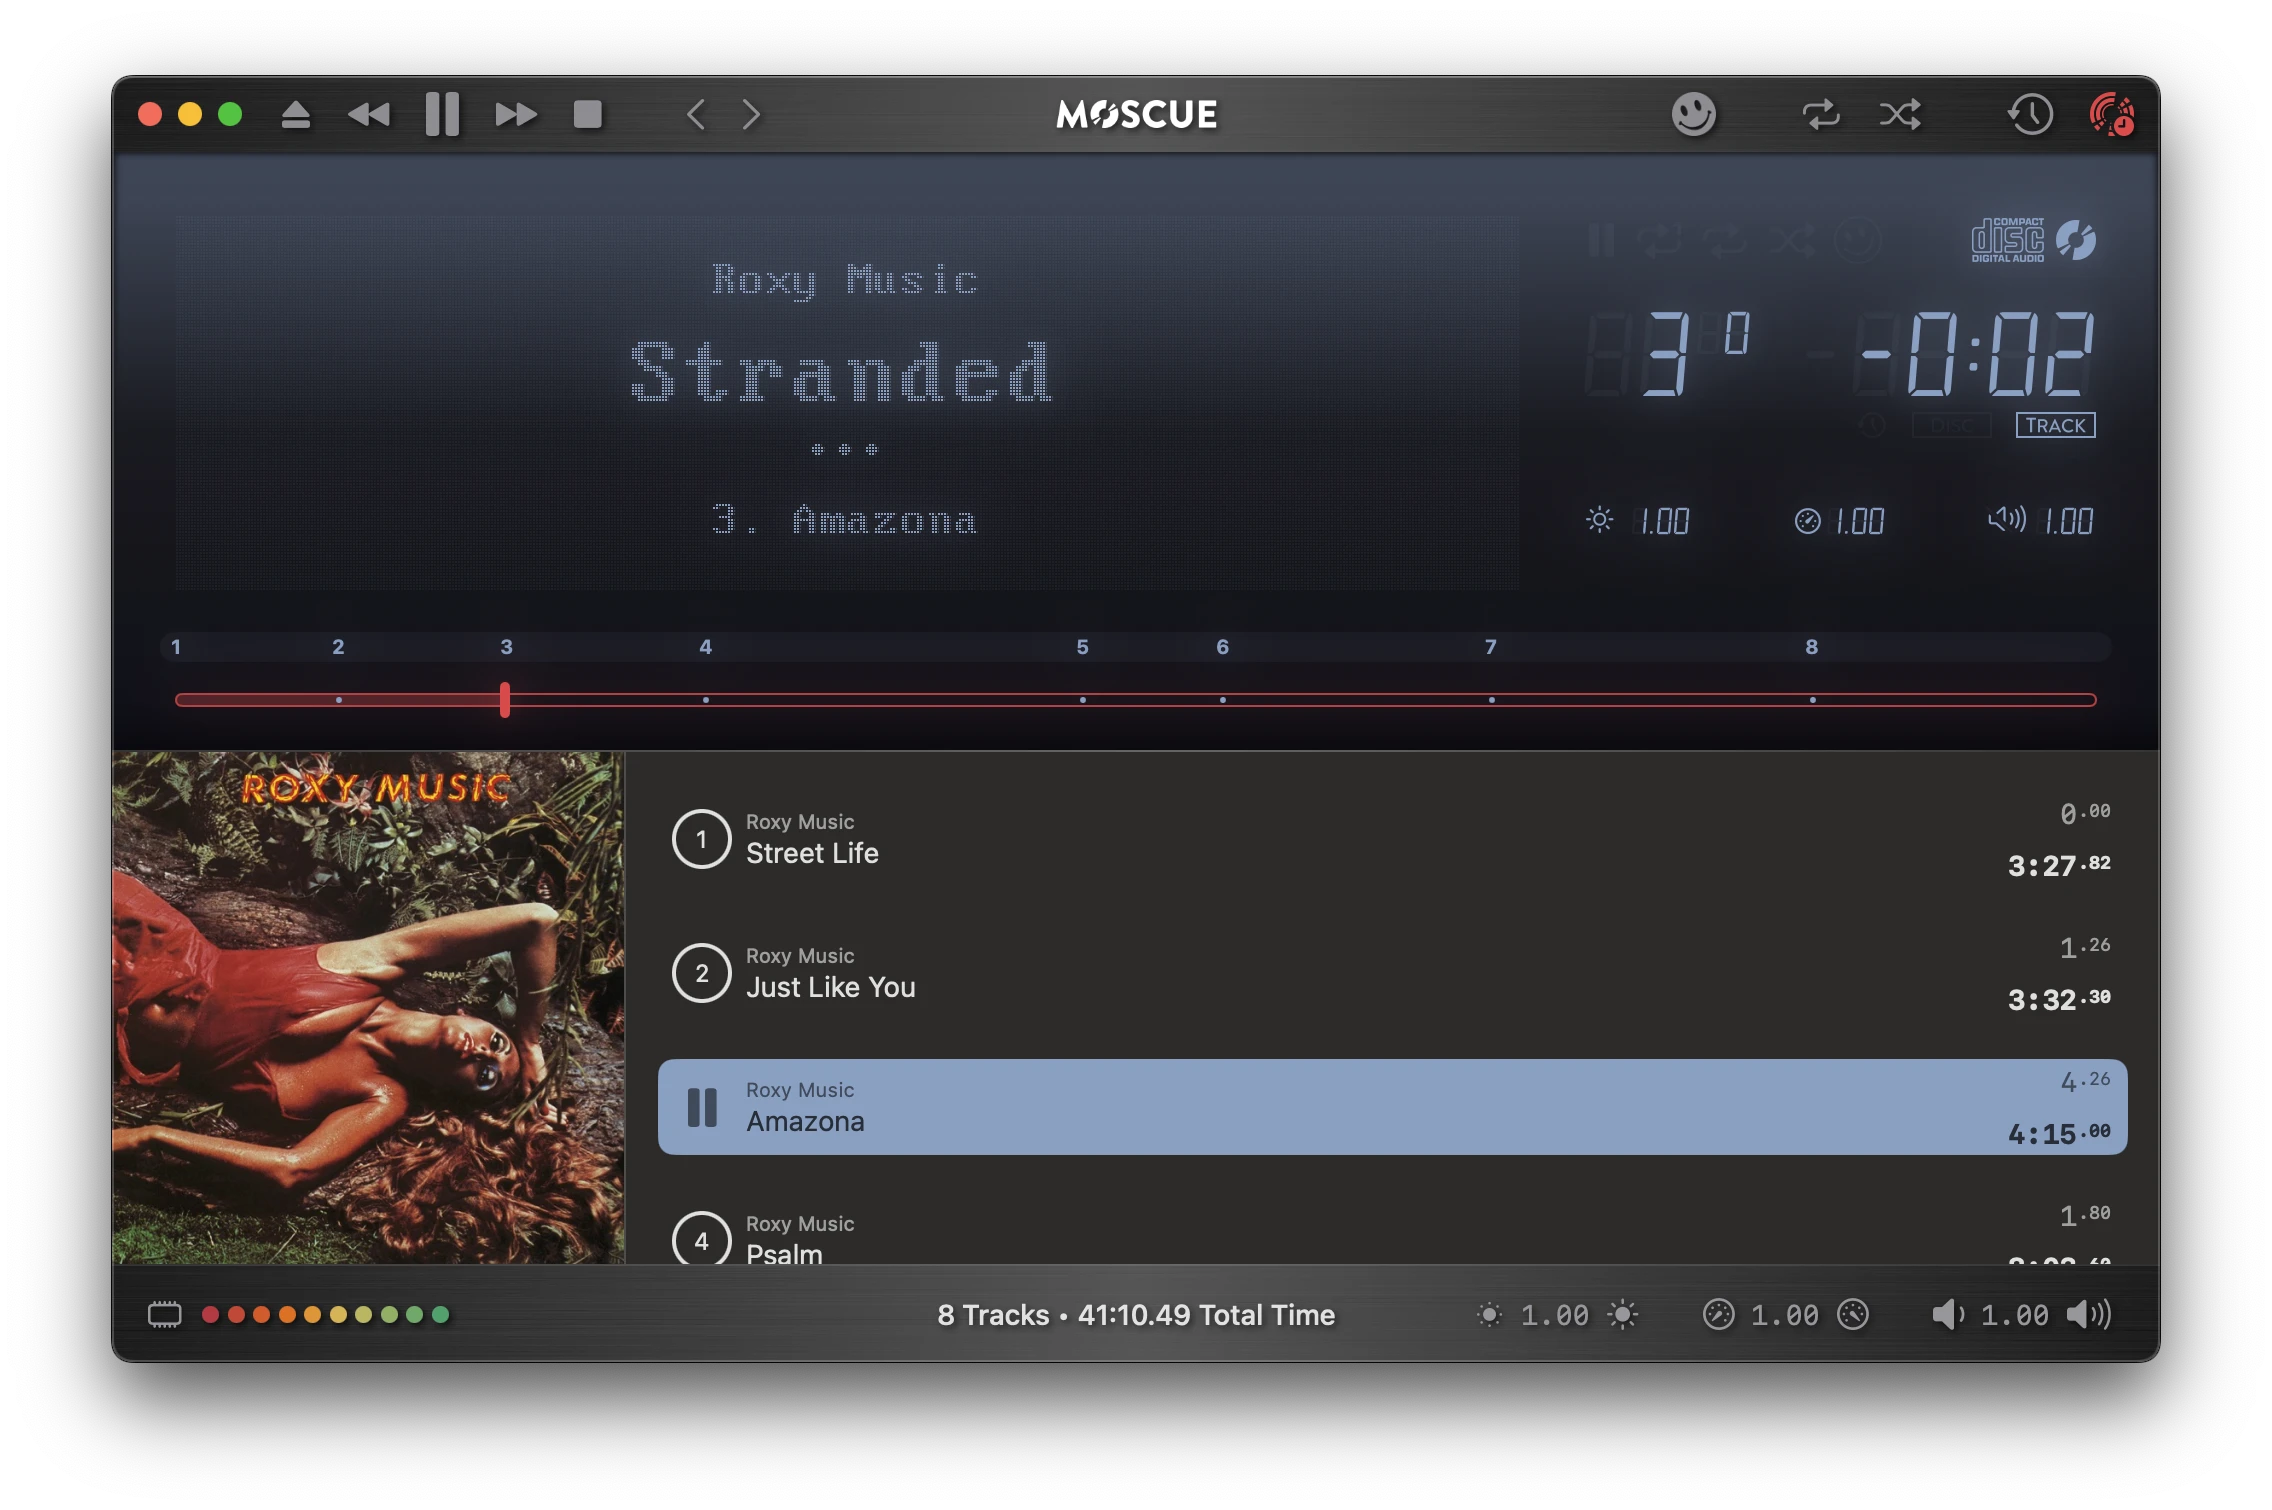
Task: Click the first red dot in status bar
Action: 210,1314
